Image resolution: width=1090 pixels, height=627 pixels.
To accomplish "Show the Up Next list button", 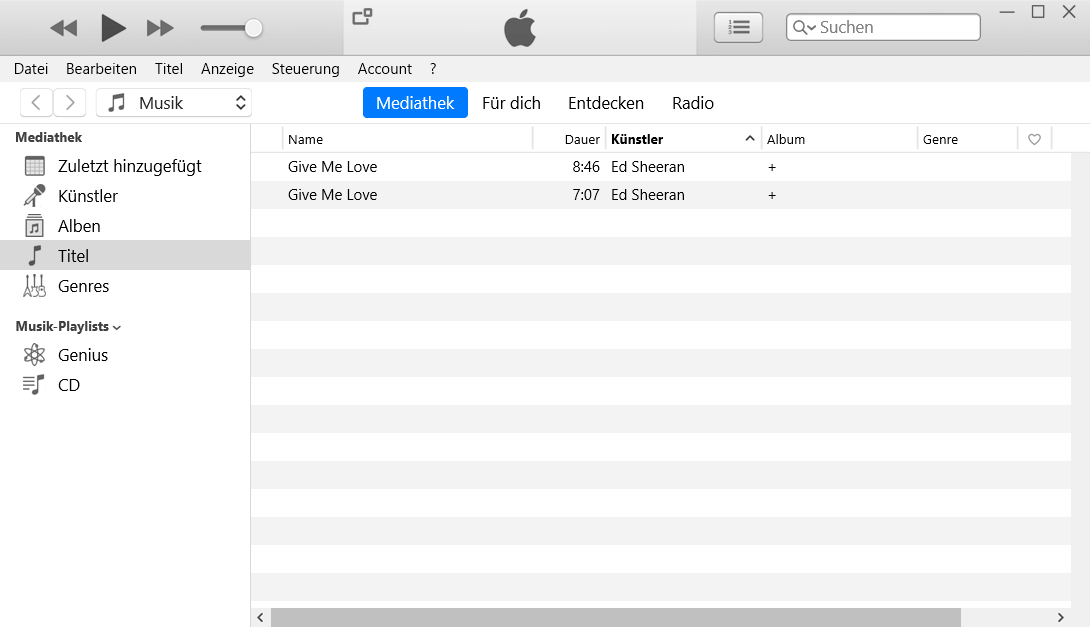I will click(738, 28).
